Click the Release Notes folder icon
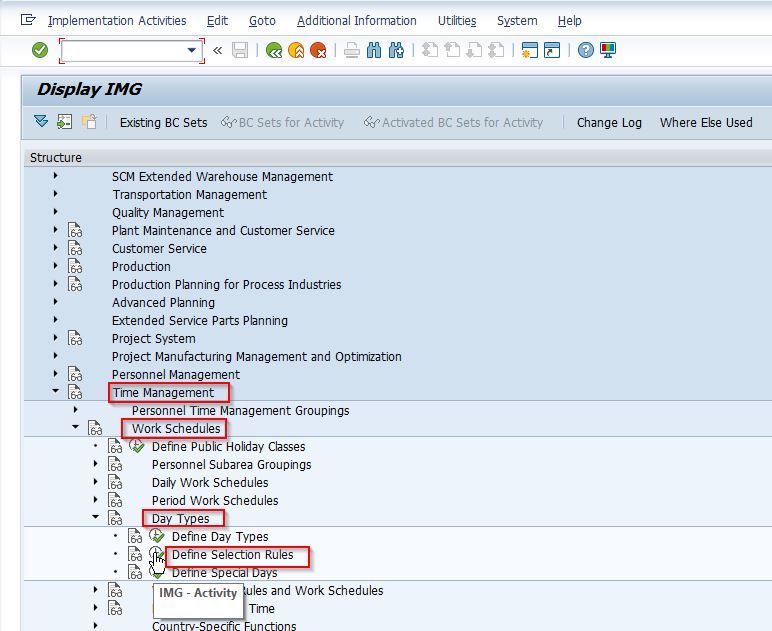The height and width of the screenshot is (631, 772). (89, 121)
